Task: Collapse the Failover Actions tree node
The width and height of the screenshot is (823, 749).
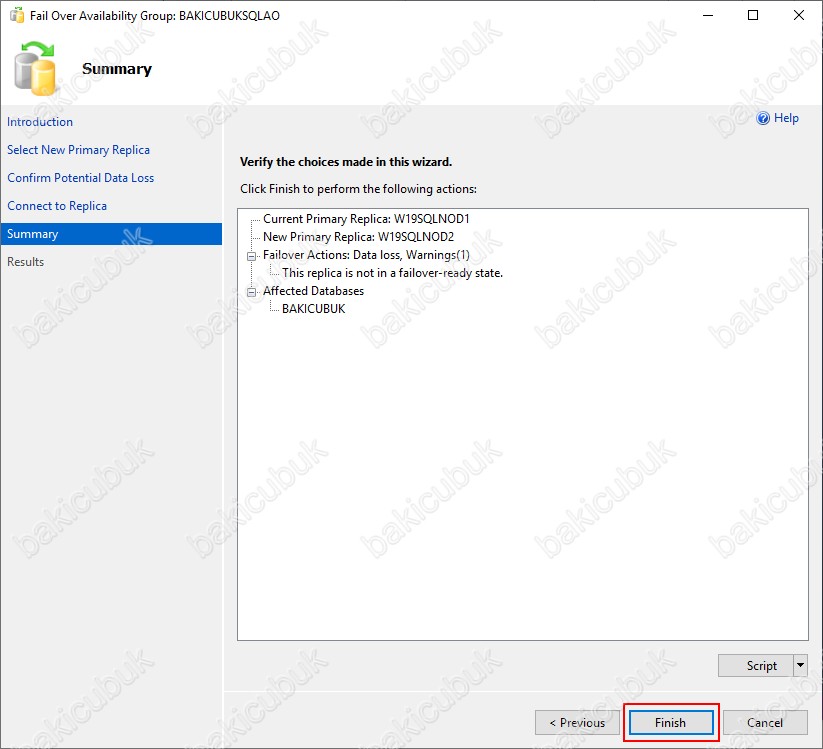Action: [x=251, y=256]
